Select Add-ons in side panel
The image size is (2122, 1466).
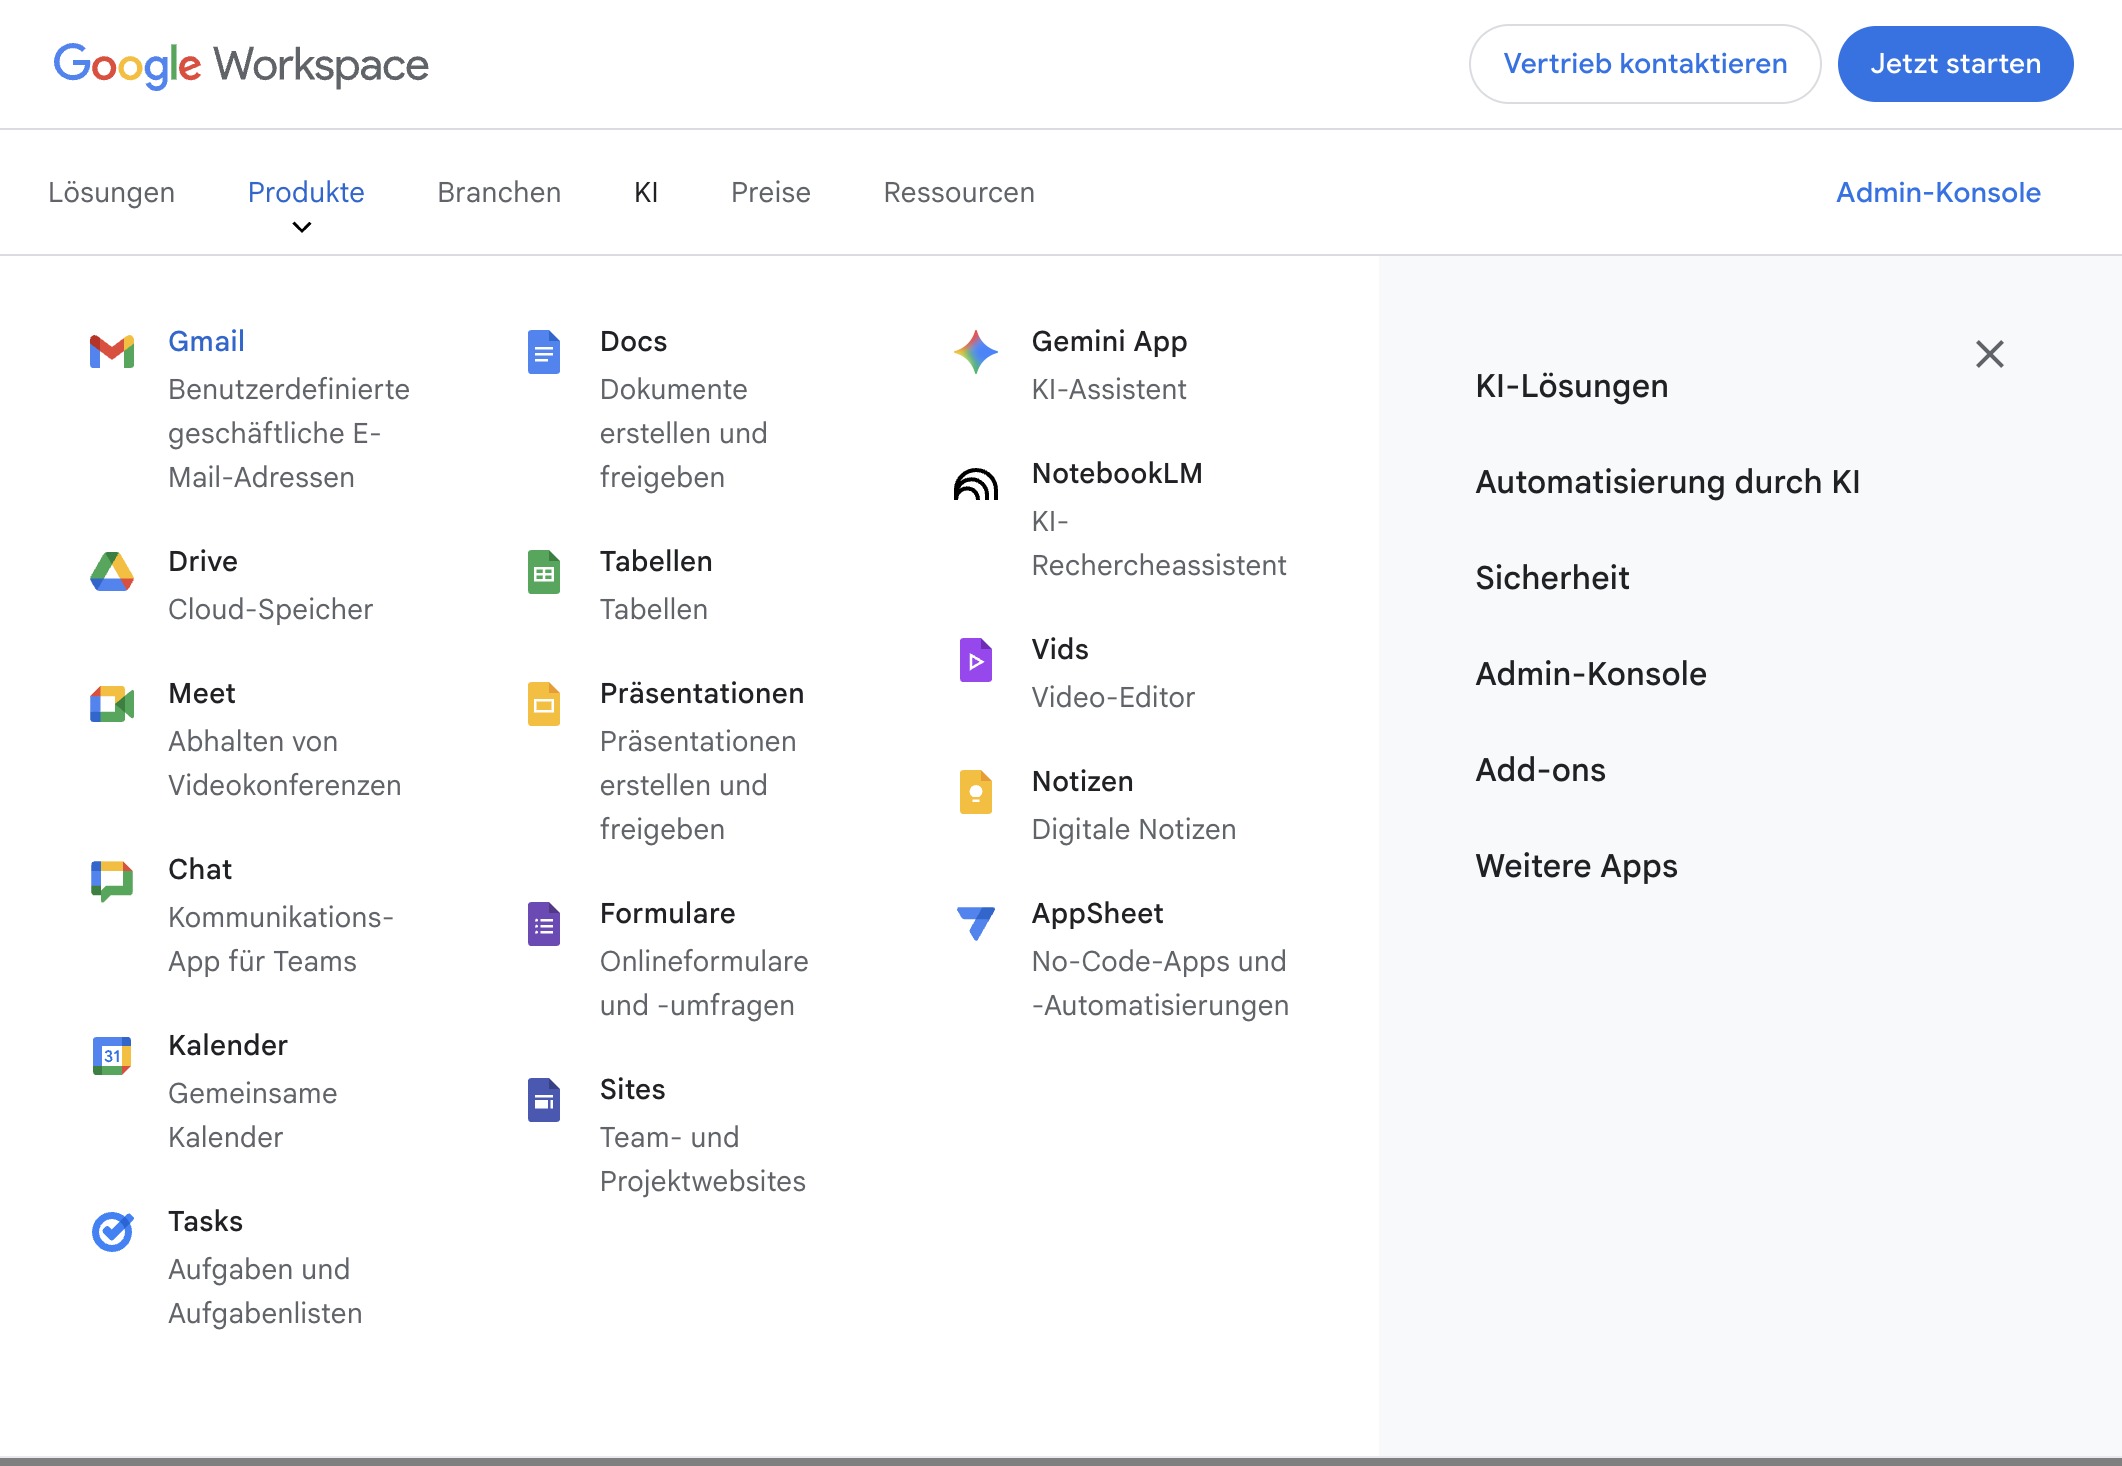tap(1540, 770)
